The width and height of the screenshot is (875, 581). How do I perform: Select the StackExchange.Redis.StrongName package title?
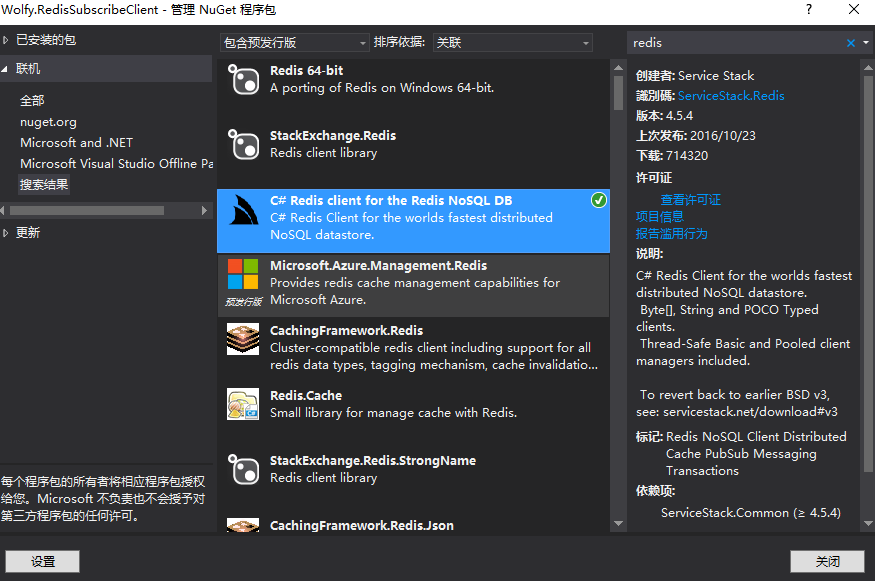373,460
